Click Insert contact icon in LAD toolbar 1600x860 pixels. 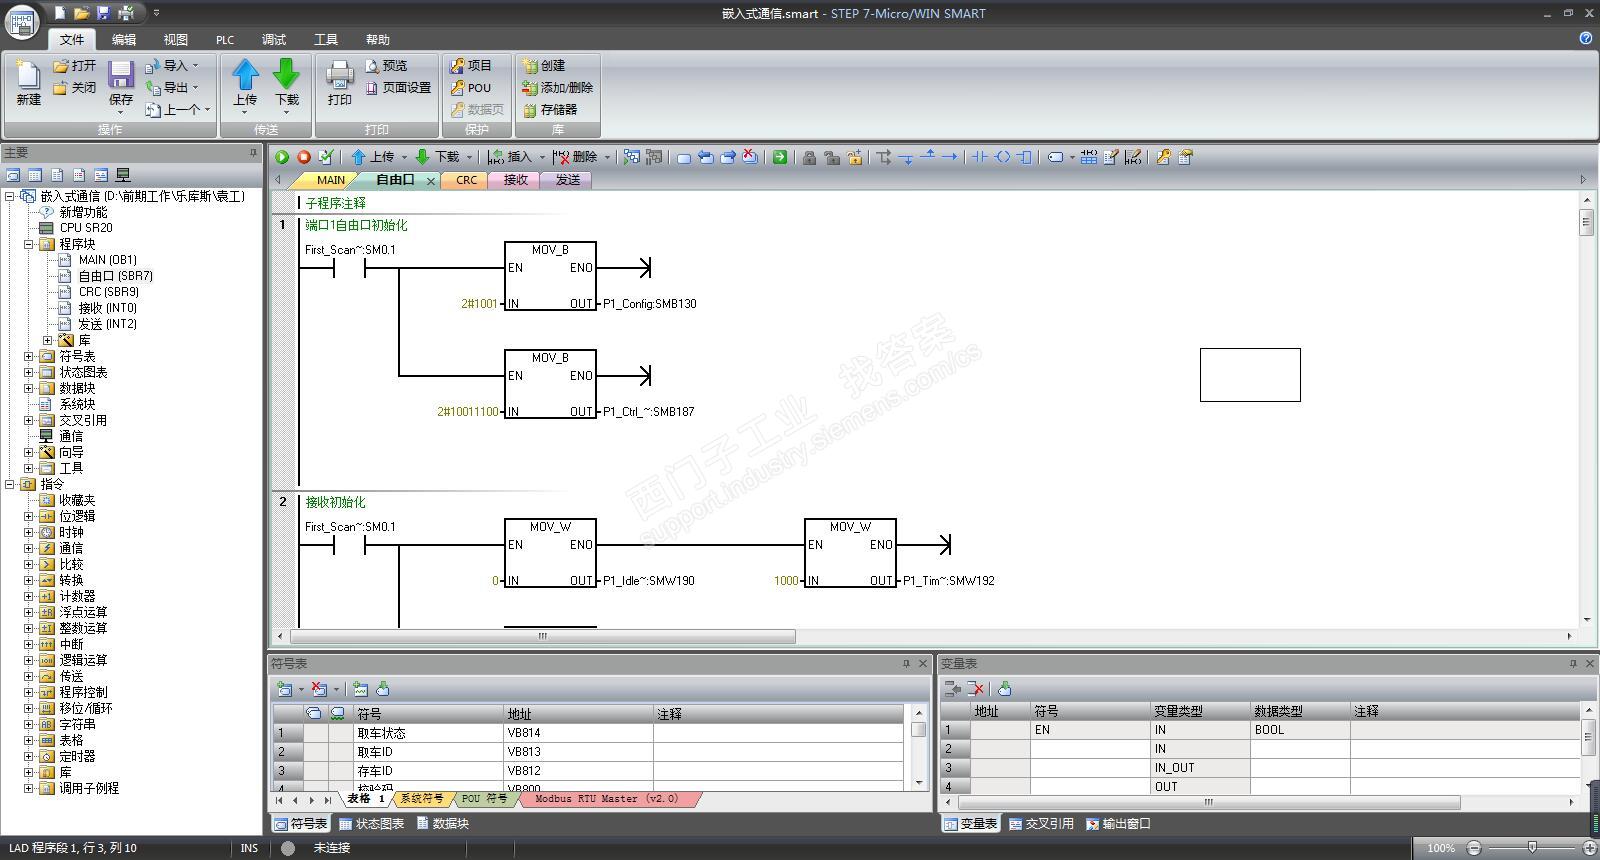979,157
